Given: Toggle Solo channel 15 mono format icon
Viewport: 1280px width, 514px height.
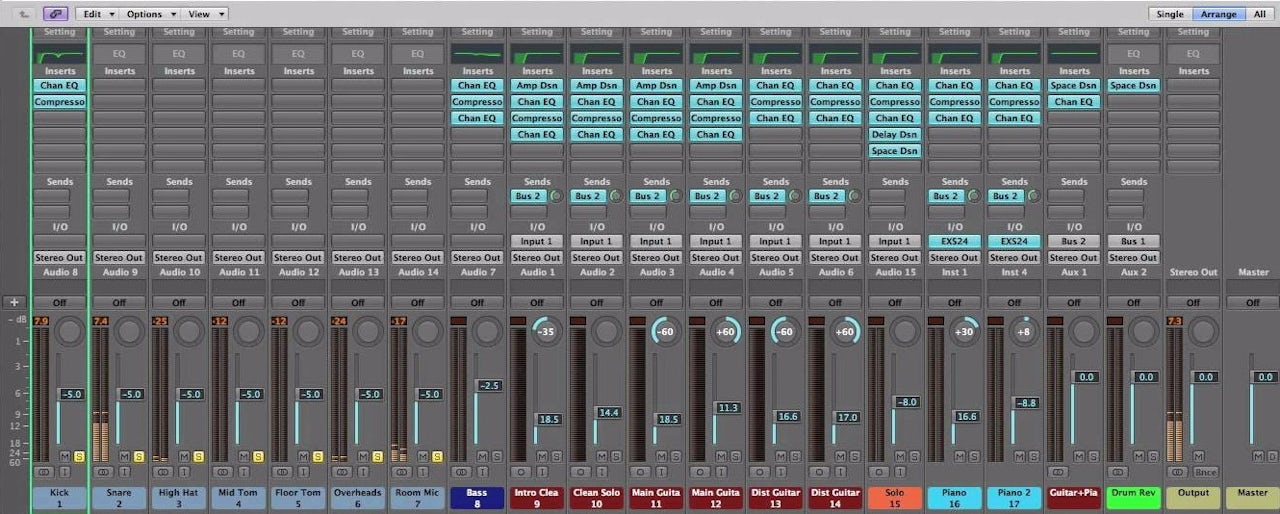Looking at the screenshot, I should click(x=878, y=471).
